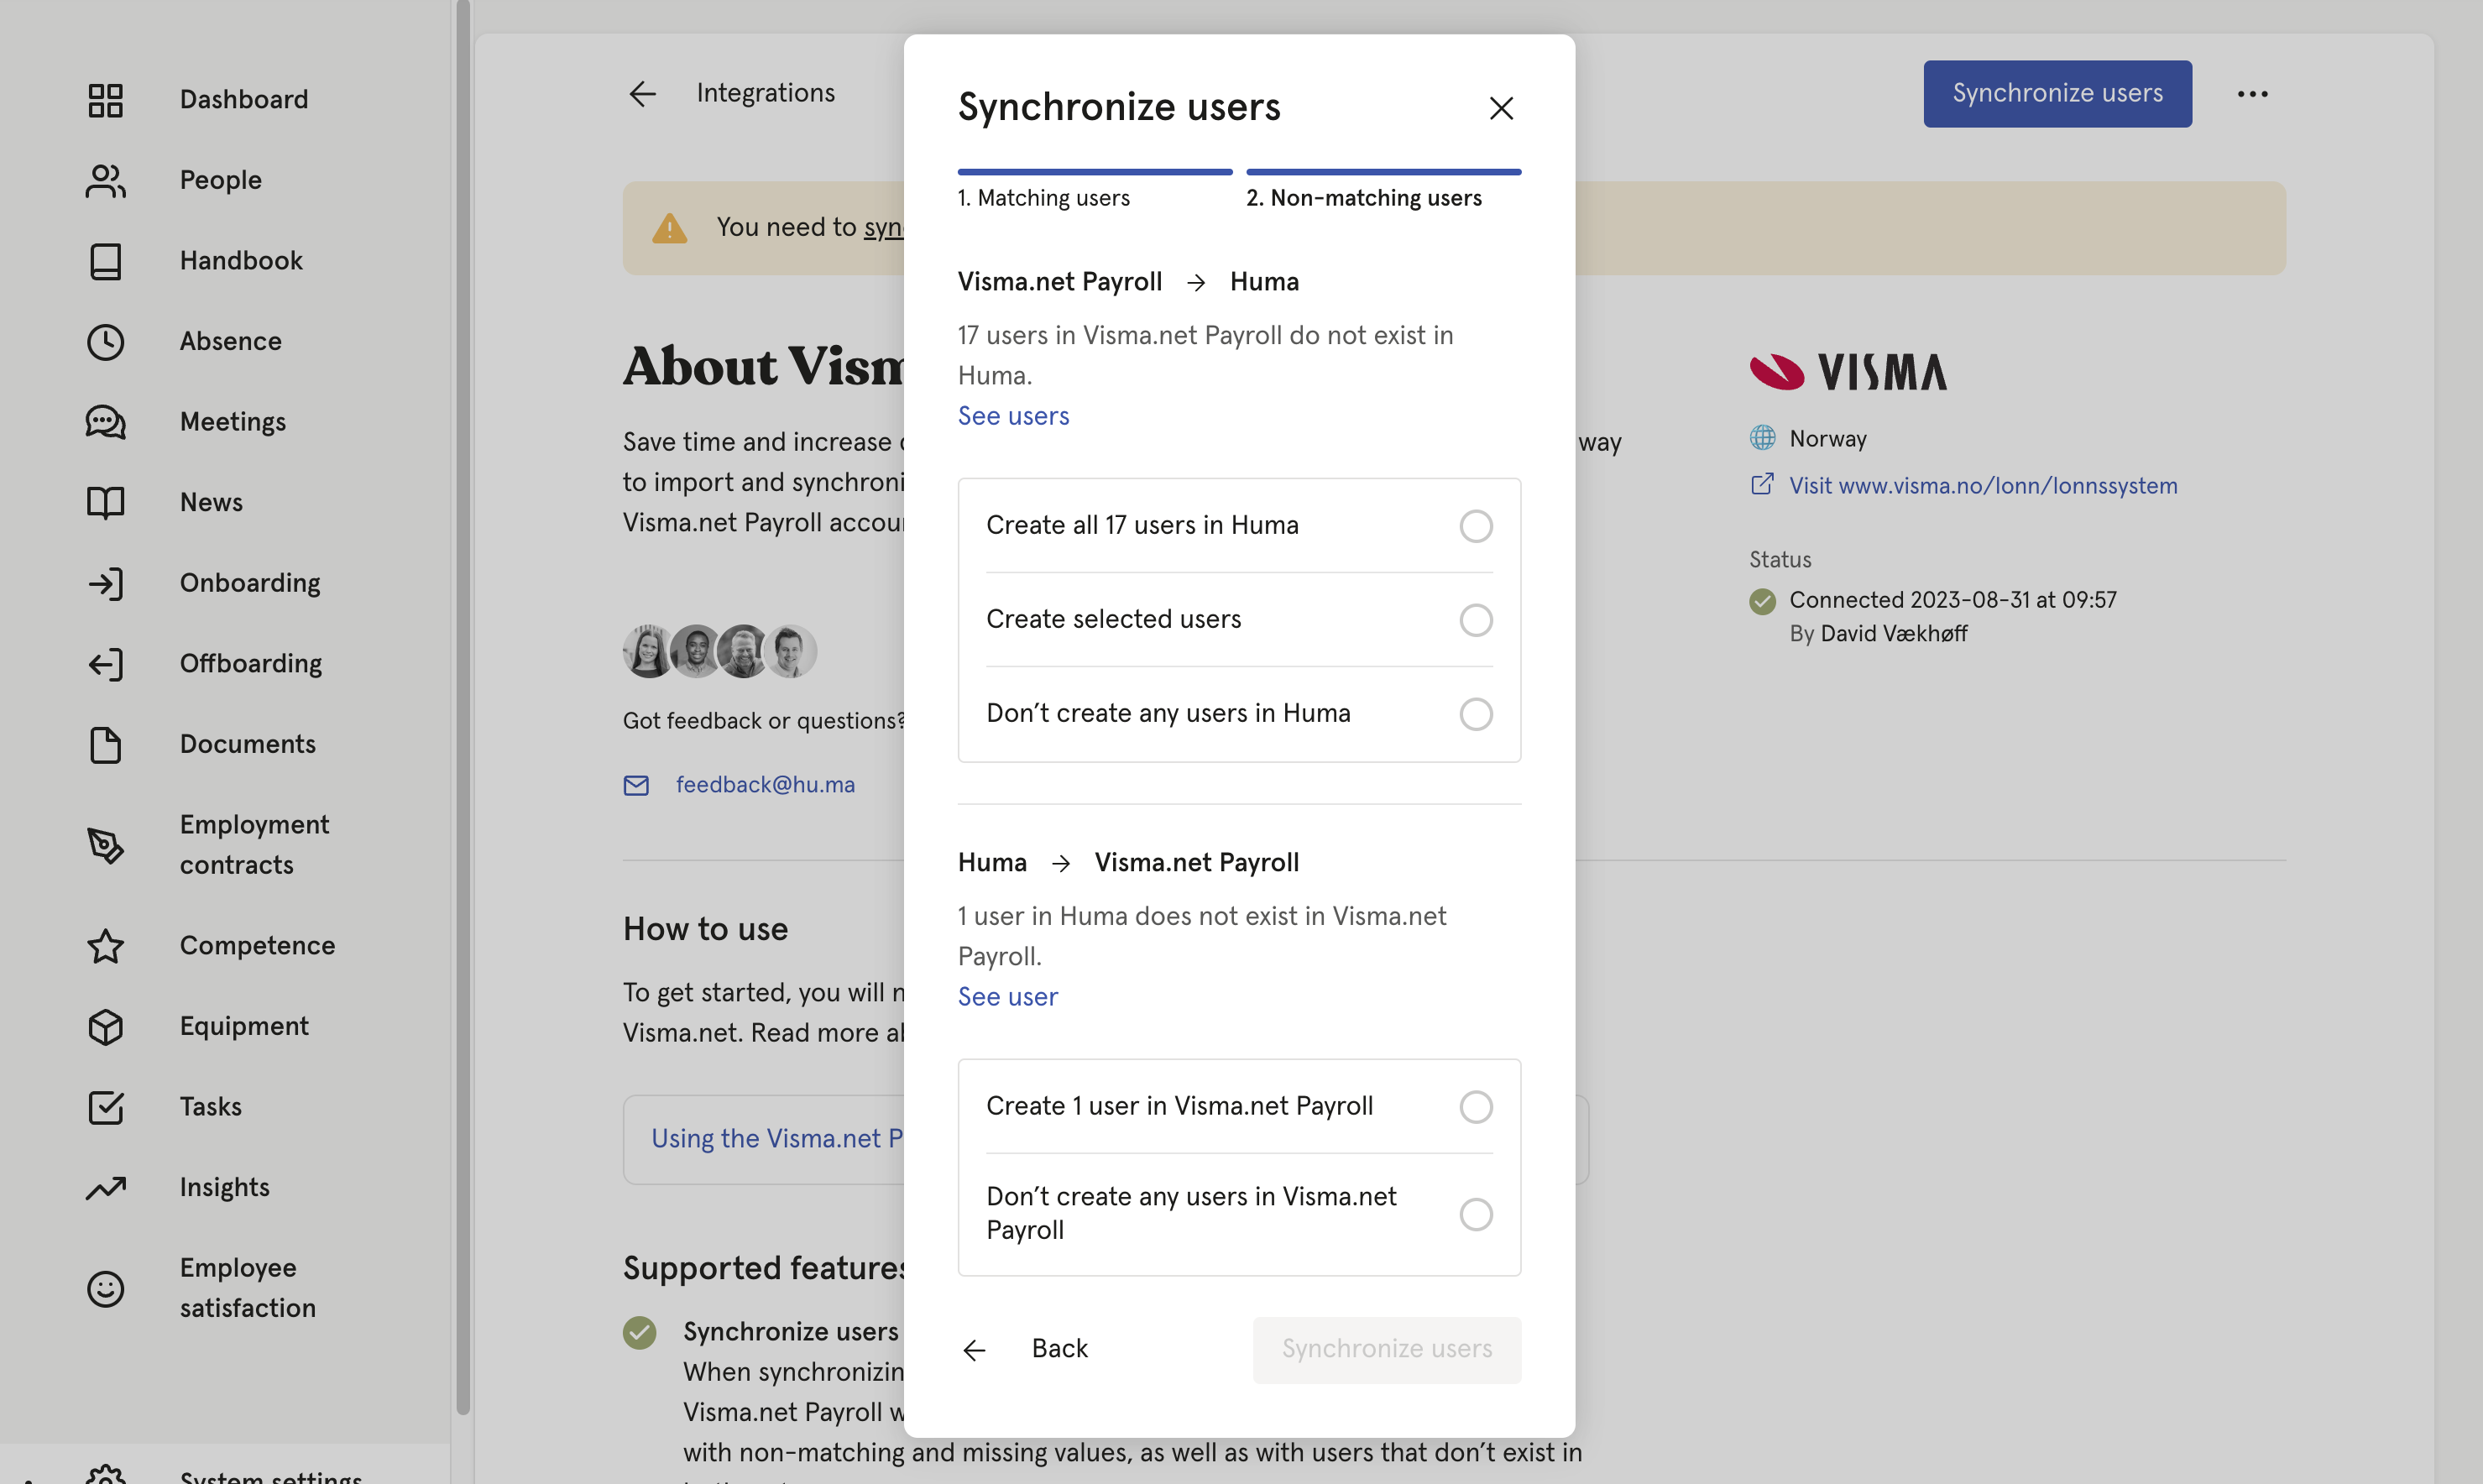The width and height of the screenshot is (2483, 1484).
Task: Open Using the Visma.net help article link
Action: (x=777, y=1140)
